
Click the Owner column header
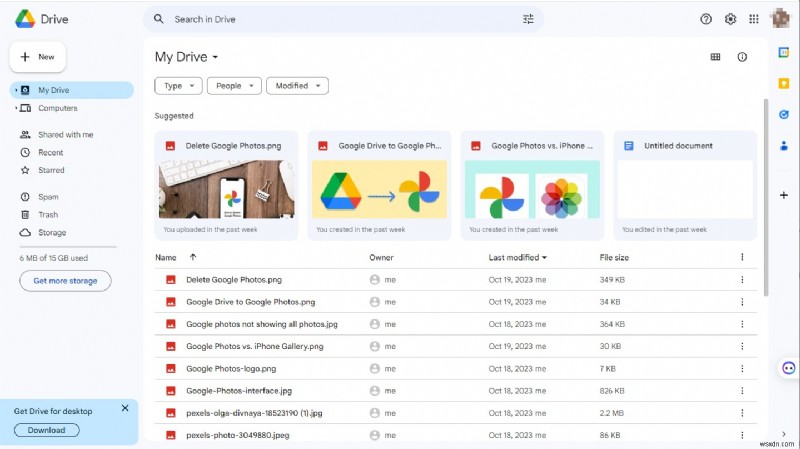pos(381,258)
